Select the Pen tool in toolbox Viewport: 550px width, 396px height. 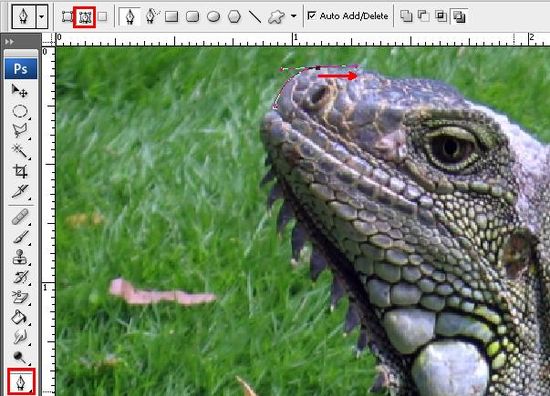[x=21, y=382]
